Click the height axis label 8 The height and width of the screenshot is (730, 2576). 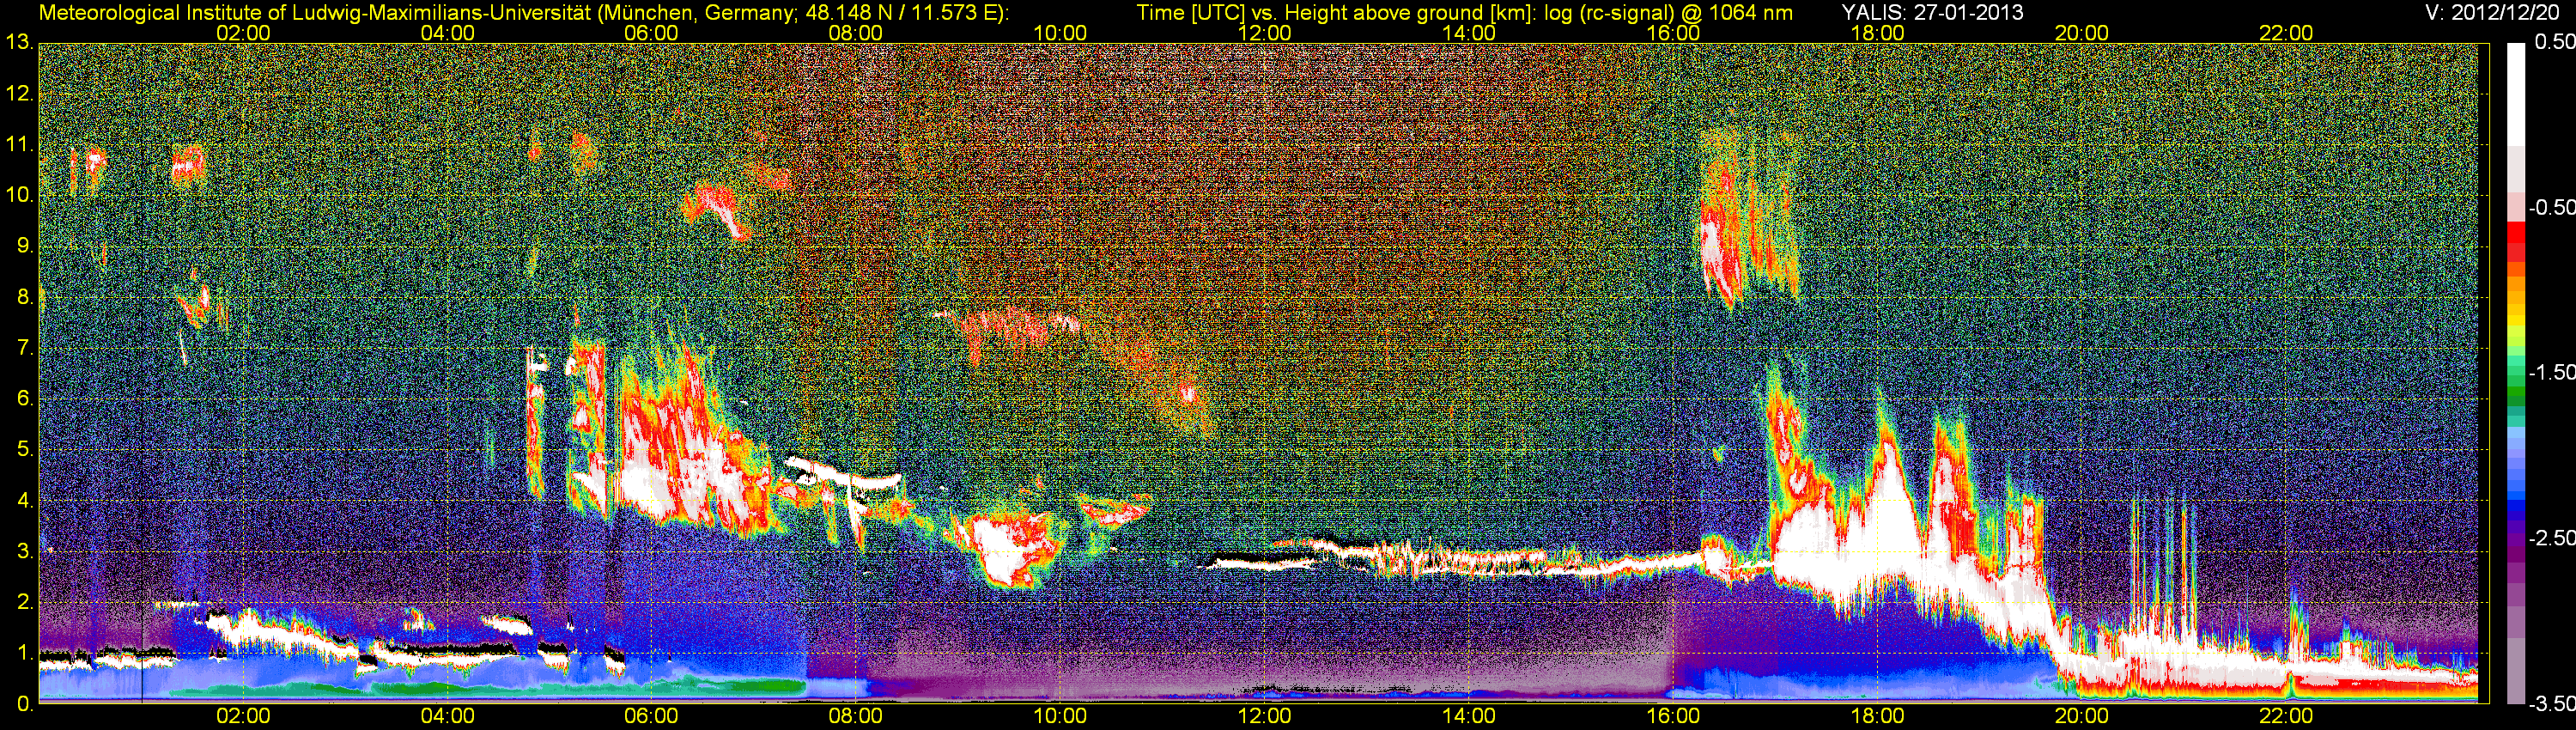24,297
